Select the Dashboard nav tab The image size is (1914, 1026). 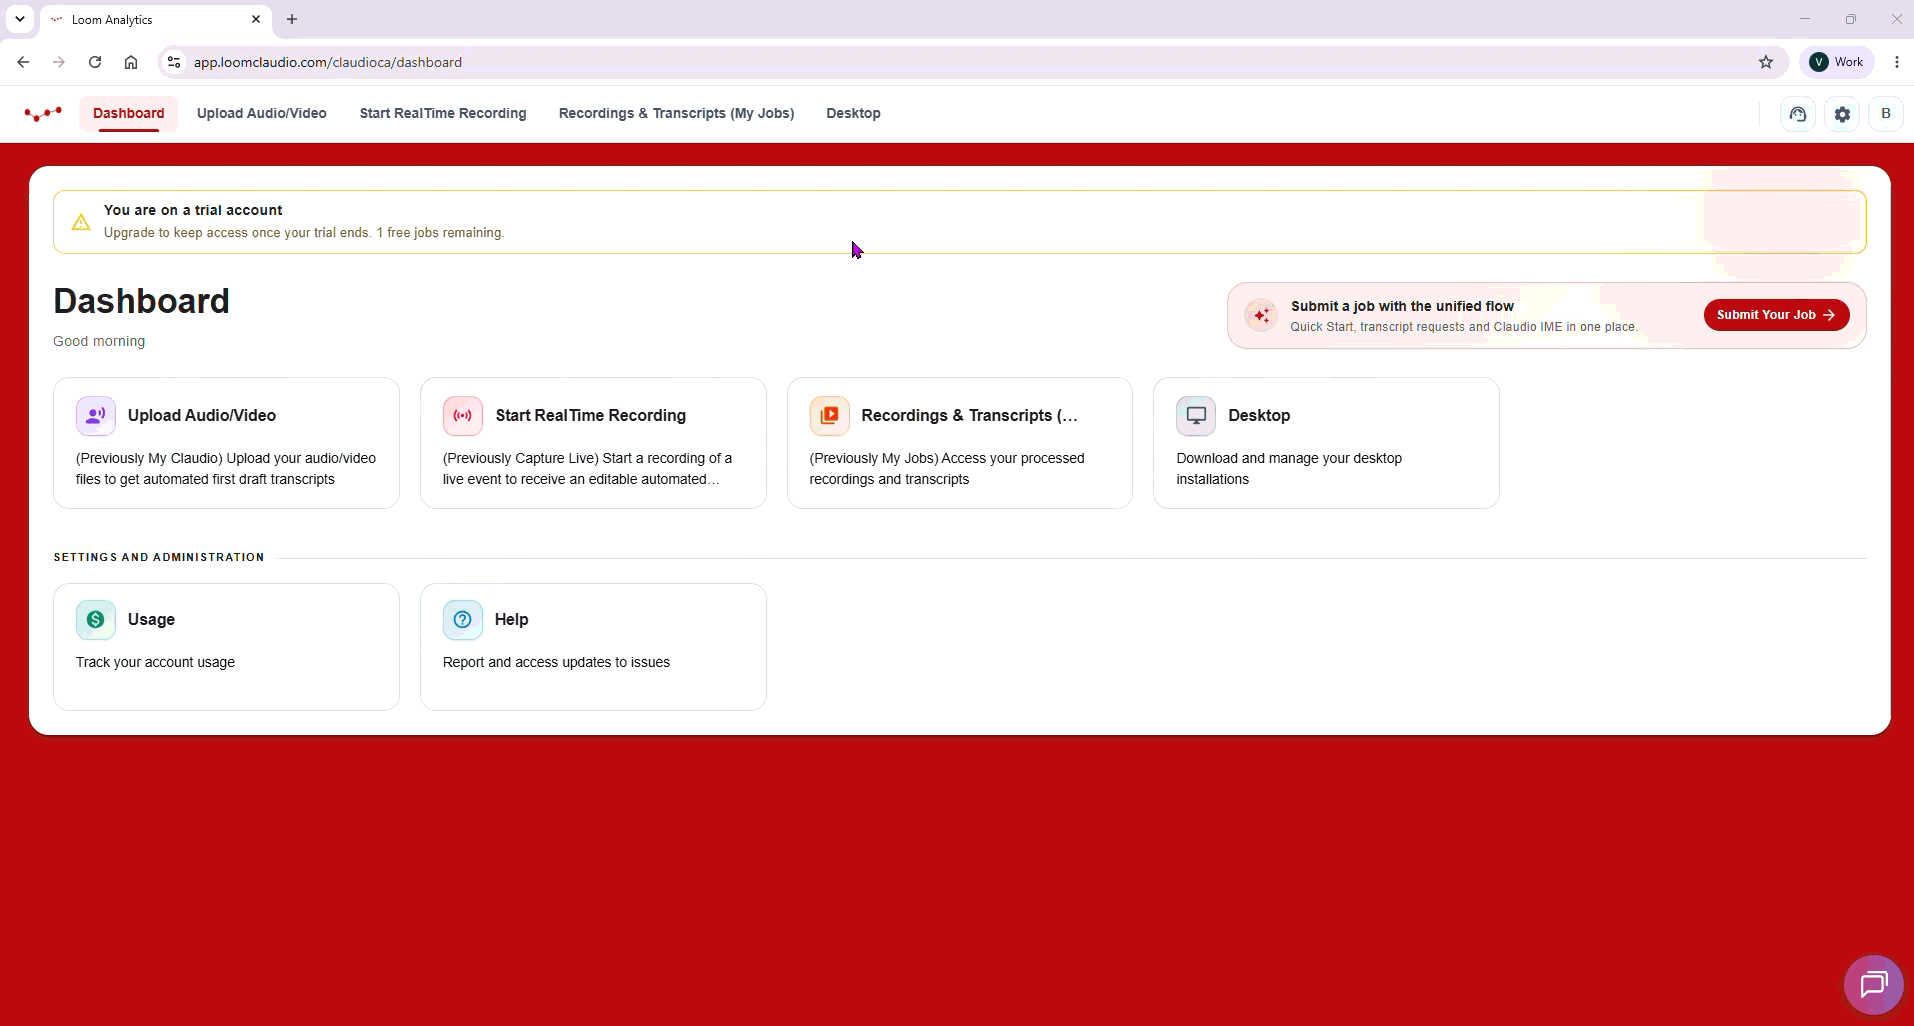pyautogui.click(x=129, y=113)
